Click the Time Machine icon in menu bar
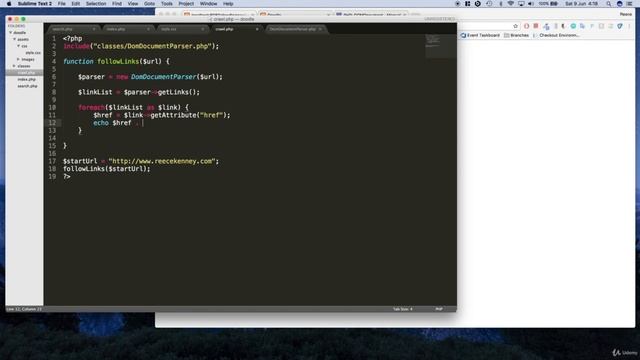Screen dimensions: 640x360 tap(489, 4)
